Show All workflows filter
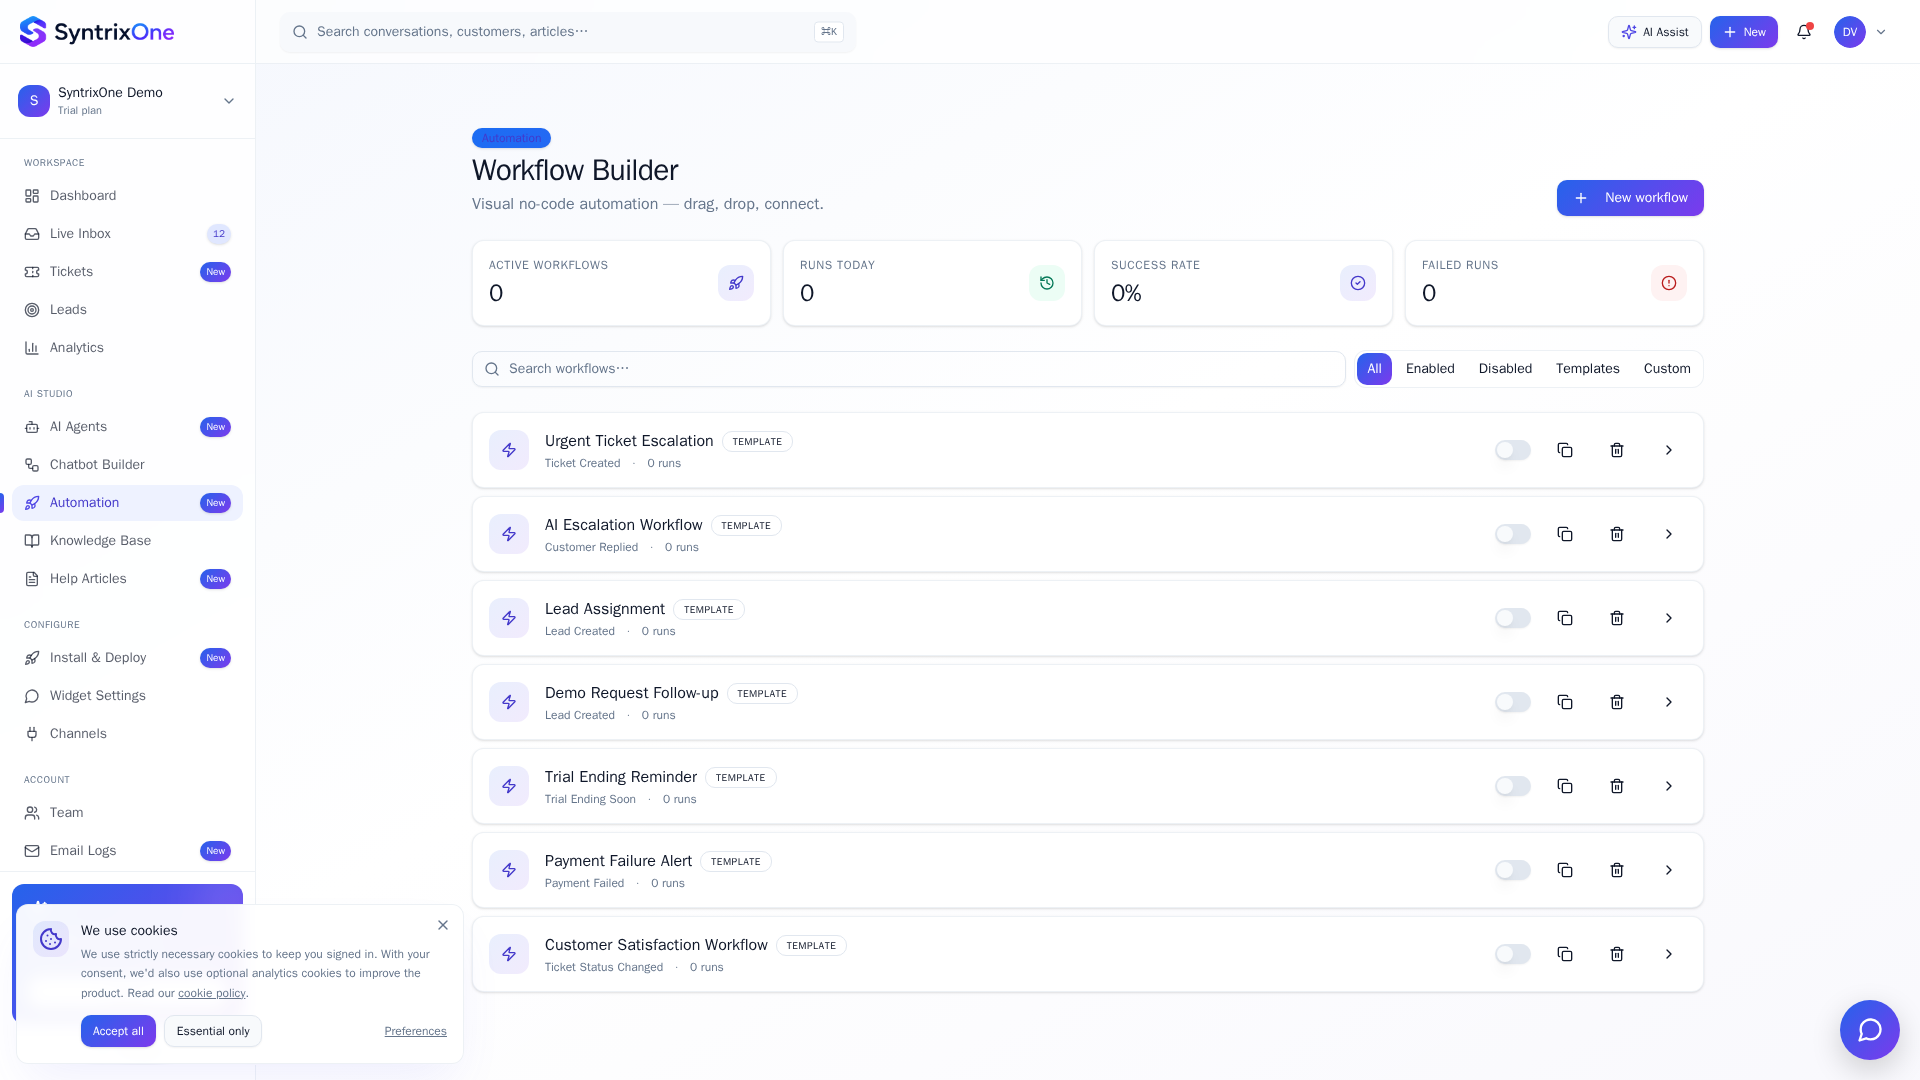This screenshot has width=1920, height=1080. (1374, 369)
